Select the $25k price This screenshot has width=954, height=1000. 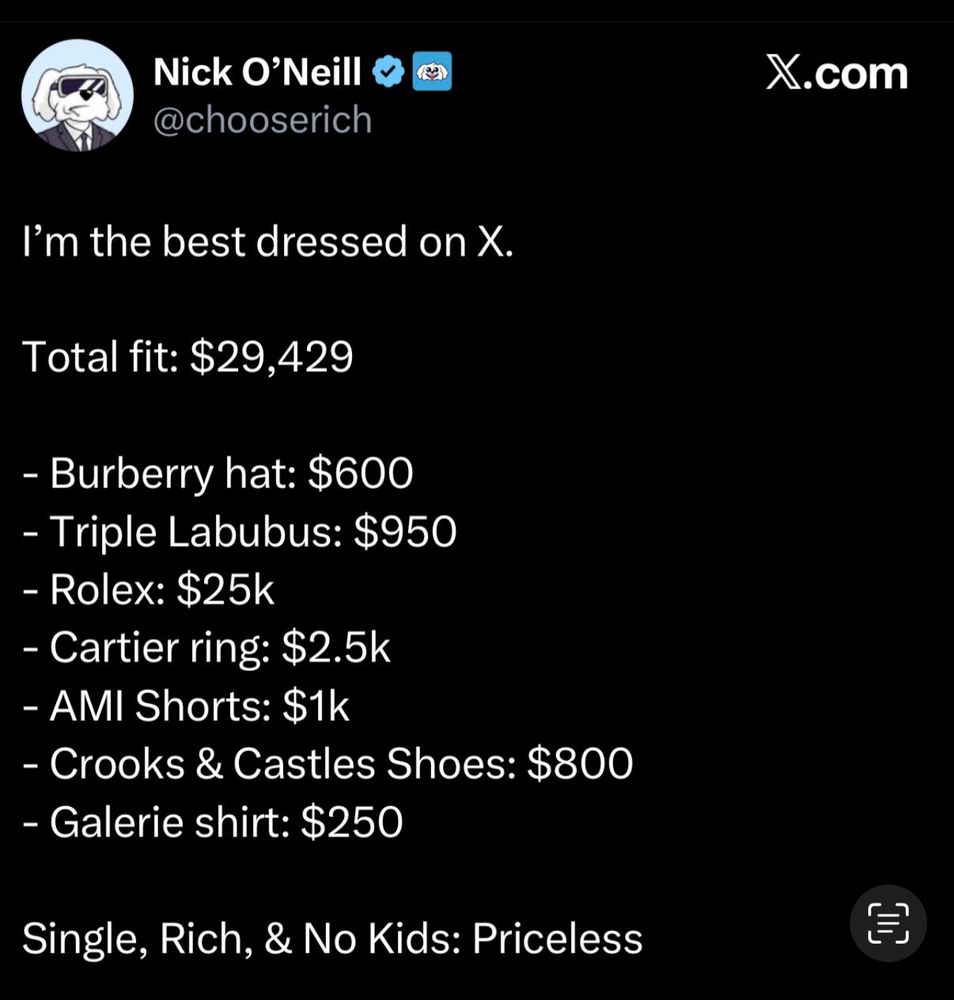pyautogui.click(x=225, y=589)
